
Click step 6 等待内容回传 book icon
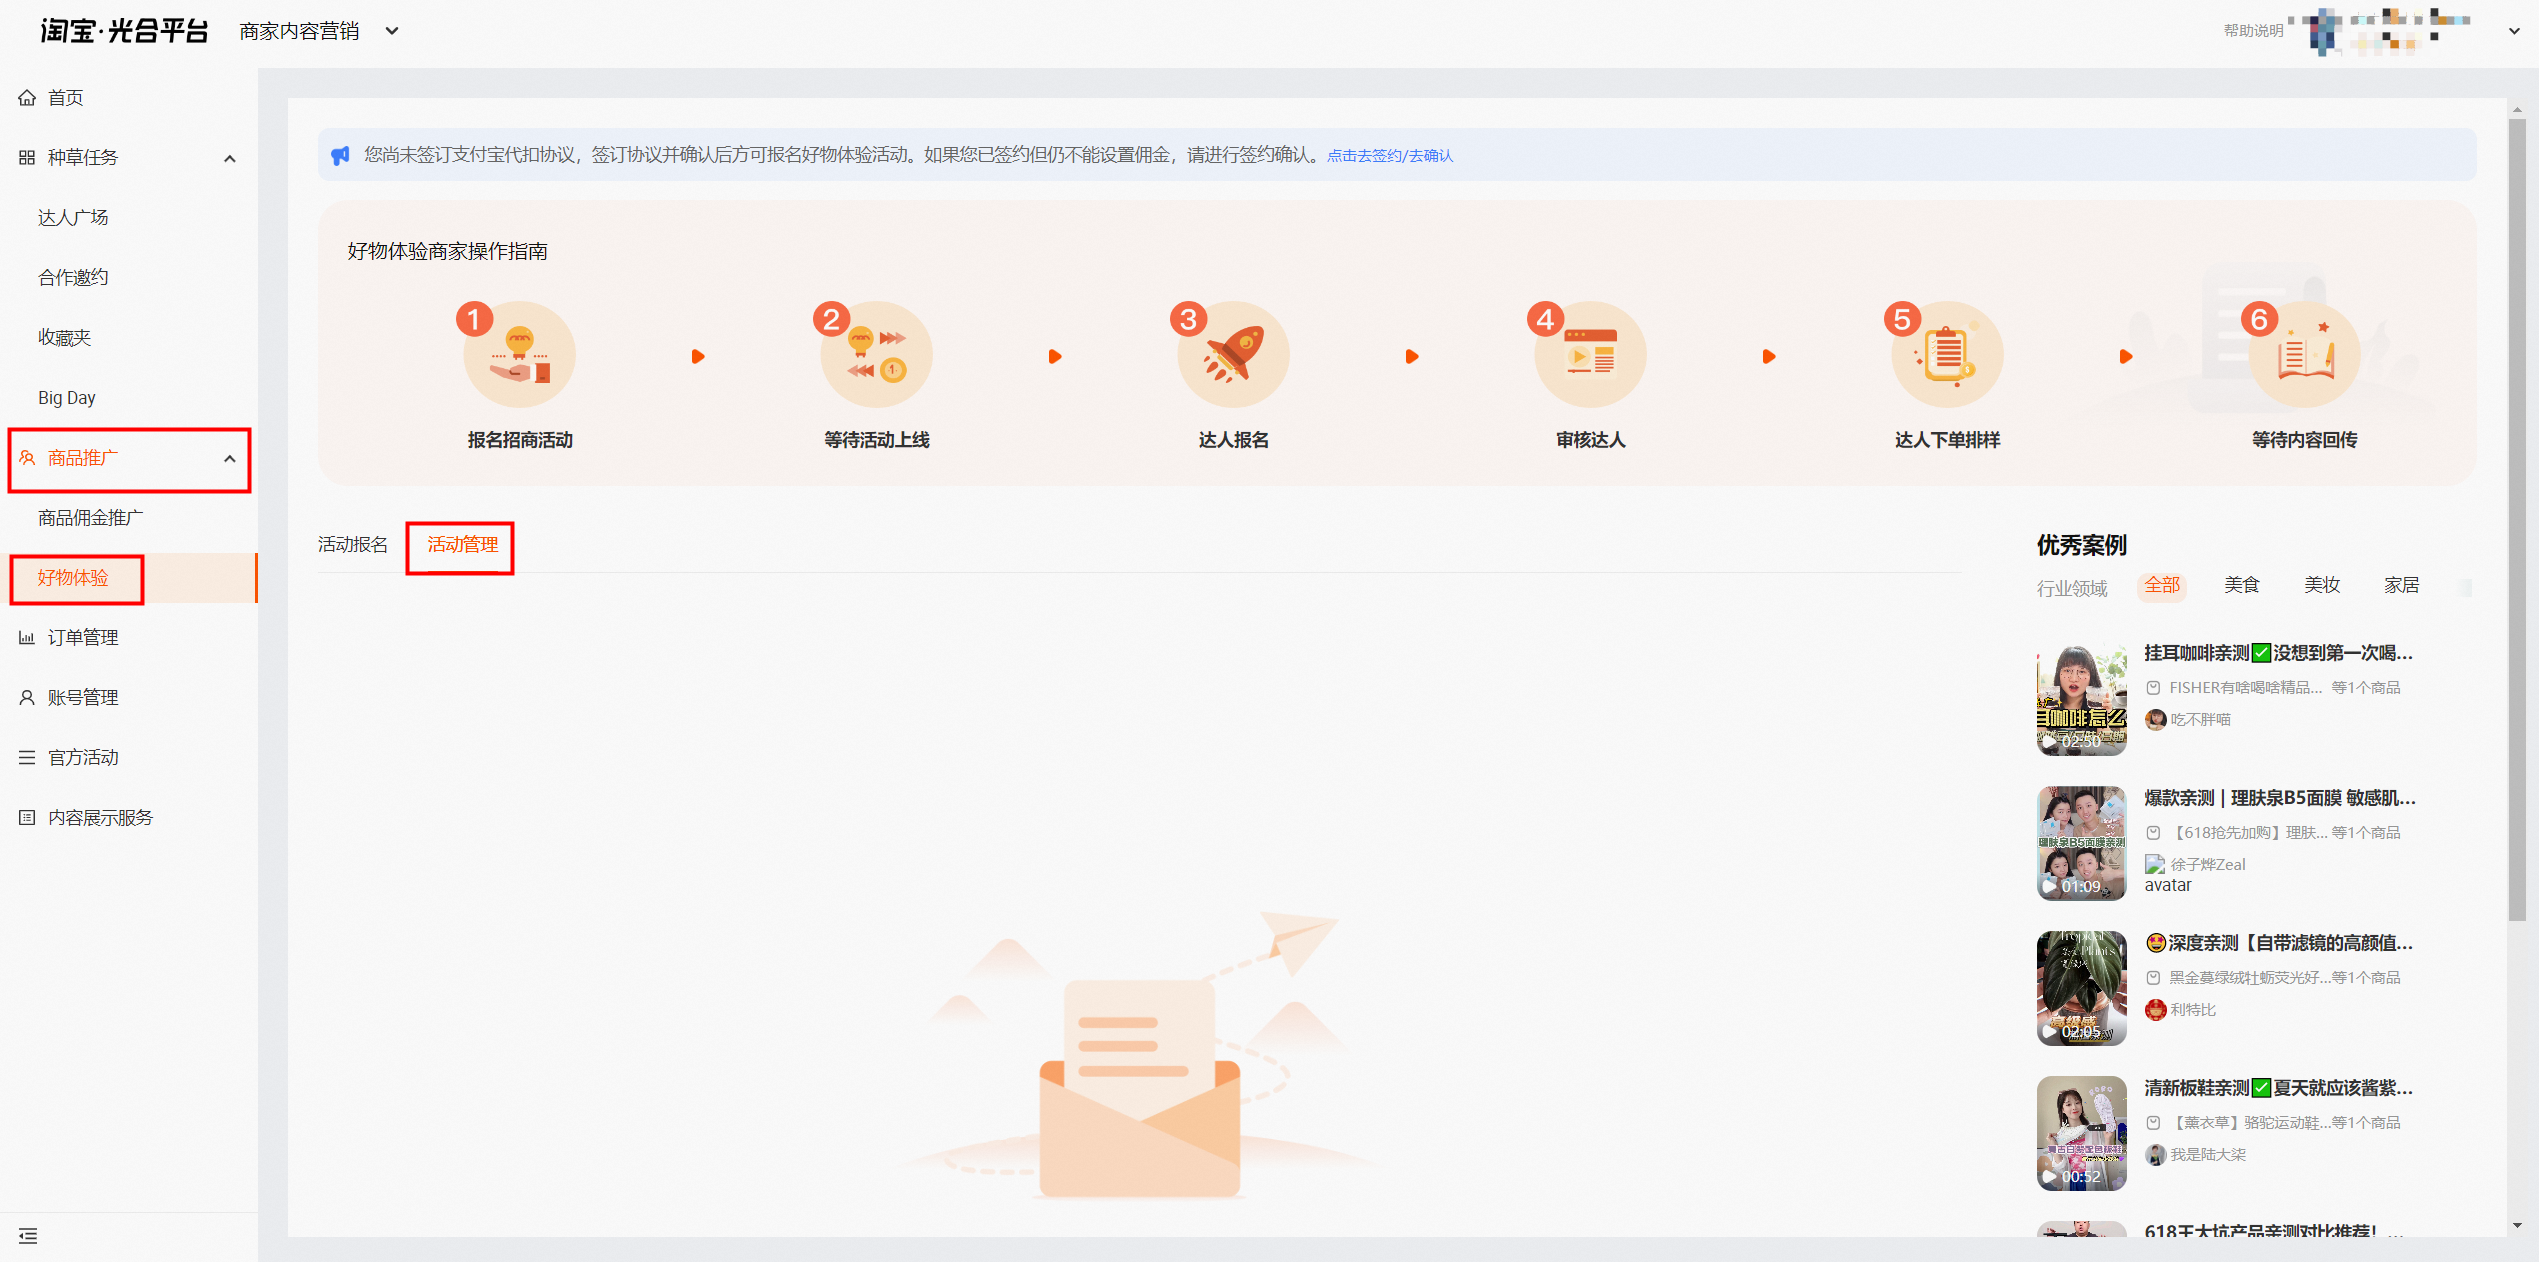pyautogui.click(x=2304, y=355)
